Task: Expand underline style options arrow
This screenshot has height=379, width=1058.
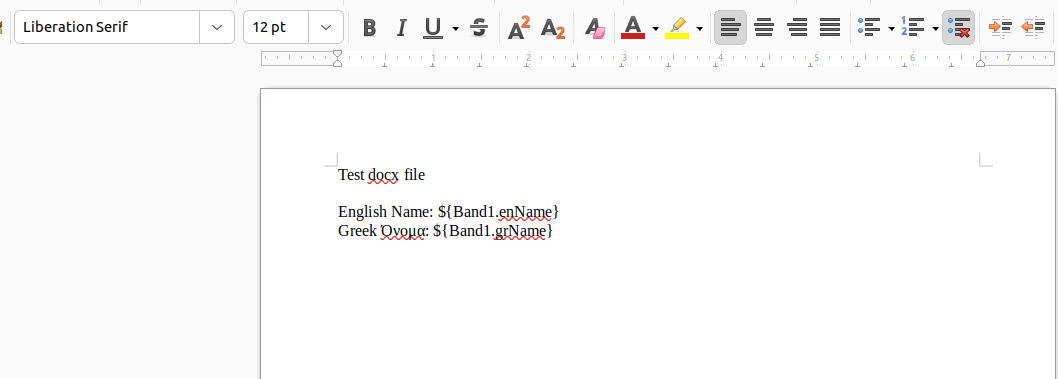Action: (x=455, y=28)
